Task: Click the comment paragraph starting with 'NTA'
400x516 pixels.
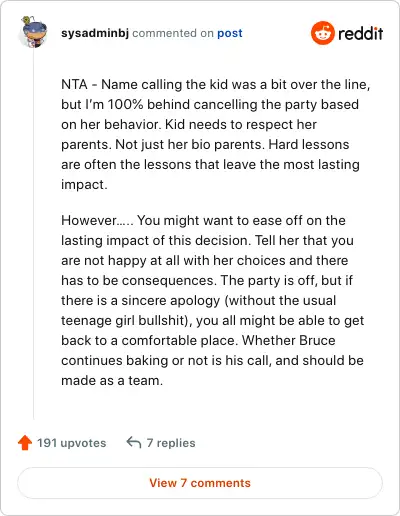Action: pos(215,134)
